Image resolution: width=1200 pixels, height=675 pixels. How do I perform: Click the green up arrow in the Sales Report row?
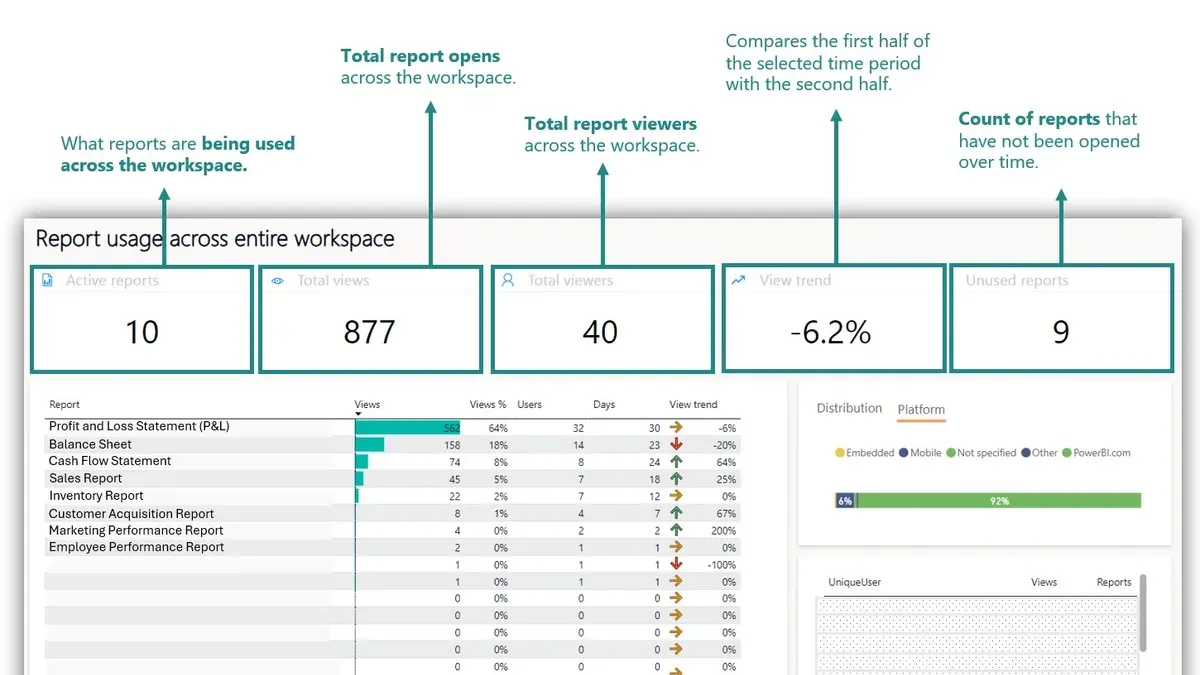676,479
